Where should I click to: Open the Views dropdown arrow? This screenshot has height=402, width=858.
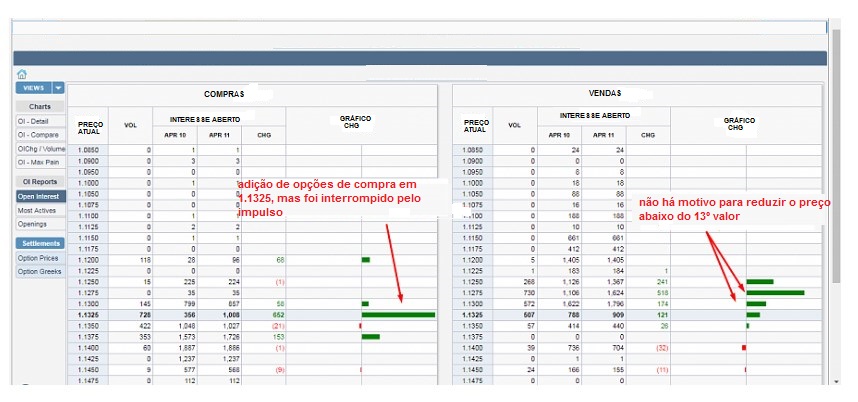tap(58, 89)
